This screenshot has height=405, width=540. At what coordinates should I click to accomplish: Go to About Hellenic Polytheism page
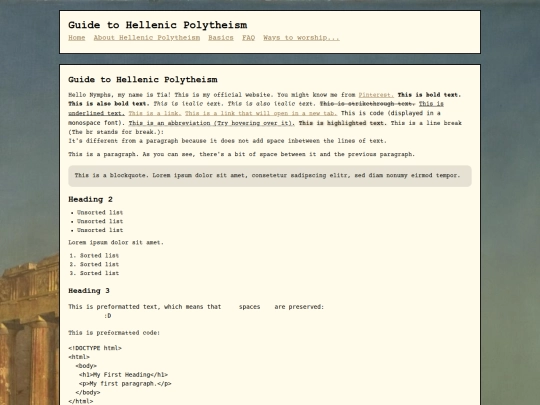[x=147, y=38]
